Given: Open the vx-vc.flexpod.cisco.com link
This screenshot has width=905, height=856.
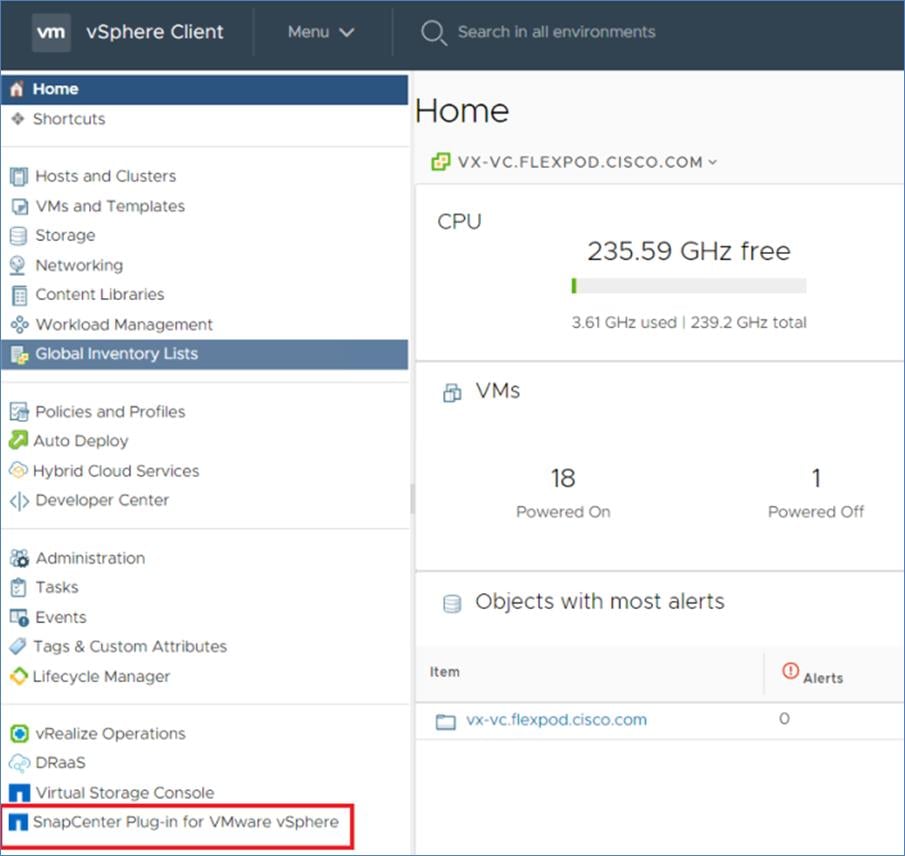Looking at the screenshot, I should pyautogui.click(x=556, y=720).
